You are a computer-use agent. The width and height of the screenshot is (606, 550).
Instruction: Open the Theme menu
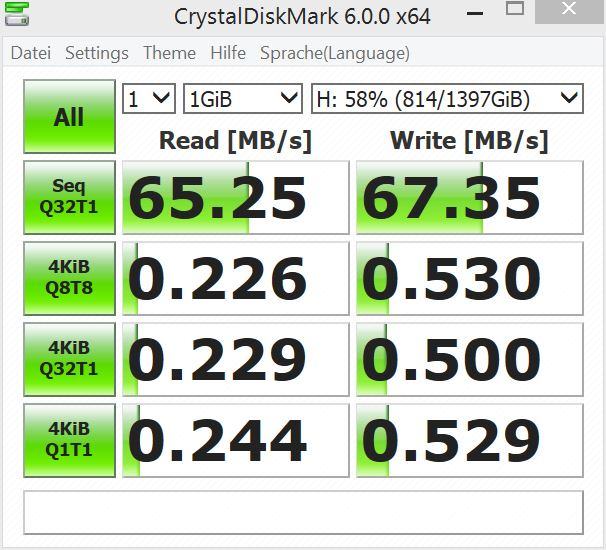click(x=169, y=53)
